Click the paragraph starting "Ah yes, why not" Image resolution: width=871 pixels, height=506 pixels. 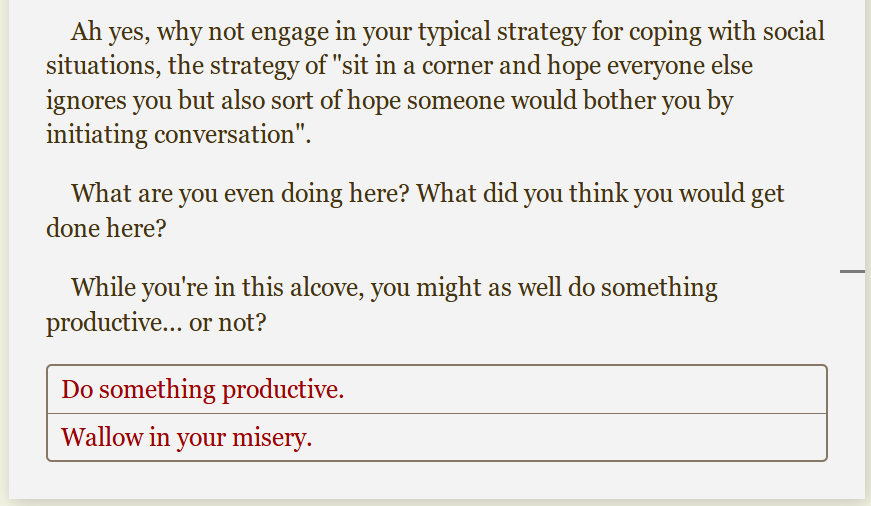pyautogui.click(x=435, y=83)
